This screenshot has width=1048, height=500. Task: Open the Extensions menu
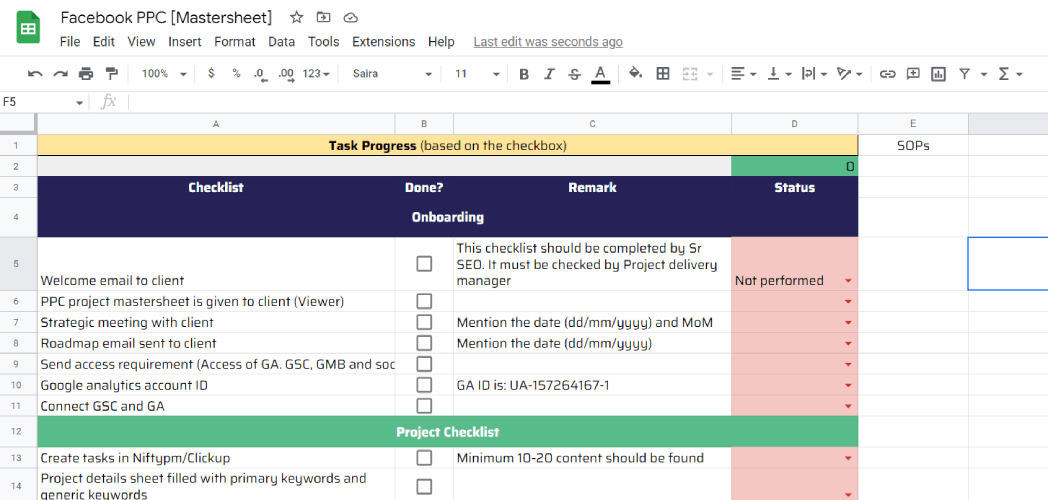[384, 41]
